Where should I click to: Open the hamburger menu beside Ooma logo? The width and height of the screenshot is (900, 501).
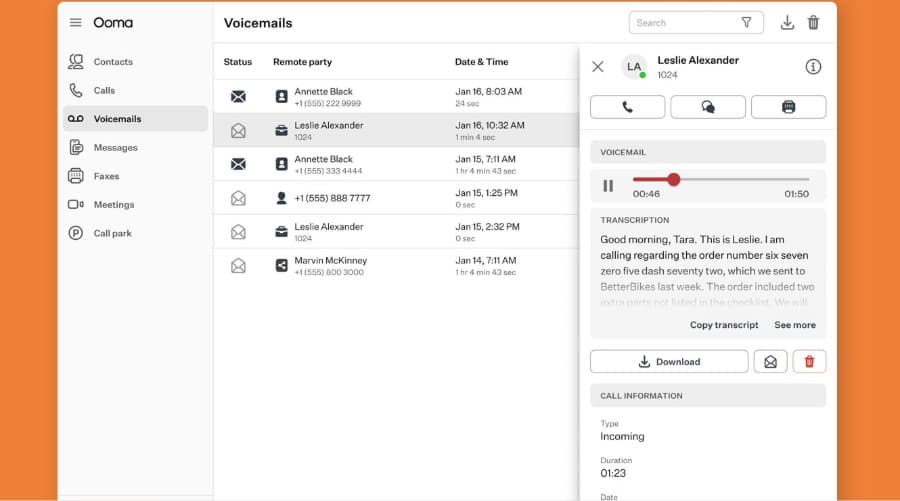point(75,23)
